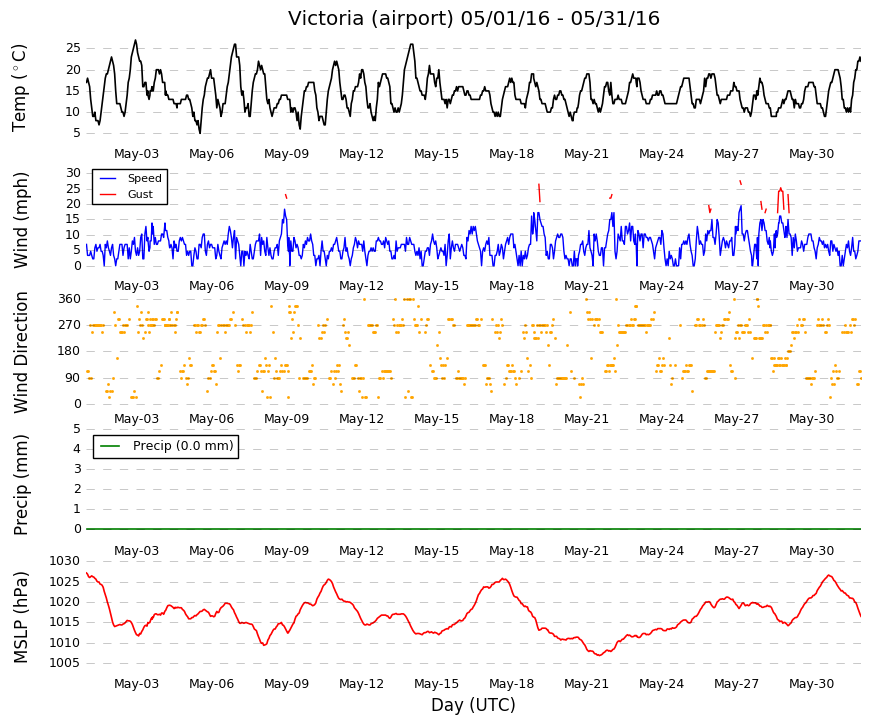Viewport: 871px width, 725px height.
Task: Click the Precip (mm) axis label
Action: [21, 485]
